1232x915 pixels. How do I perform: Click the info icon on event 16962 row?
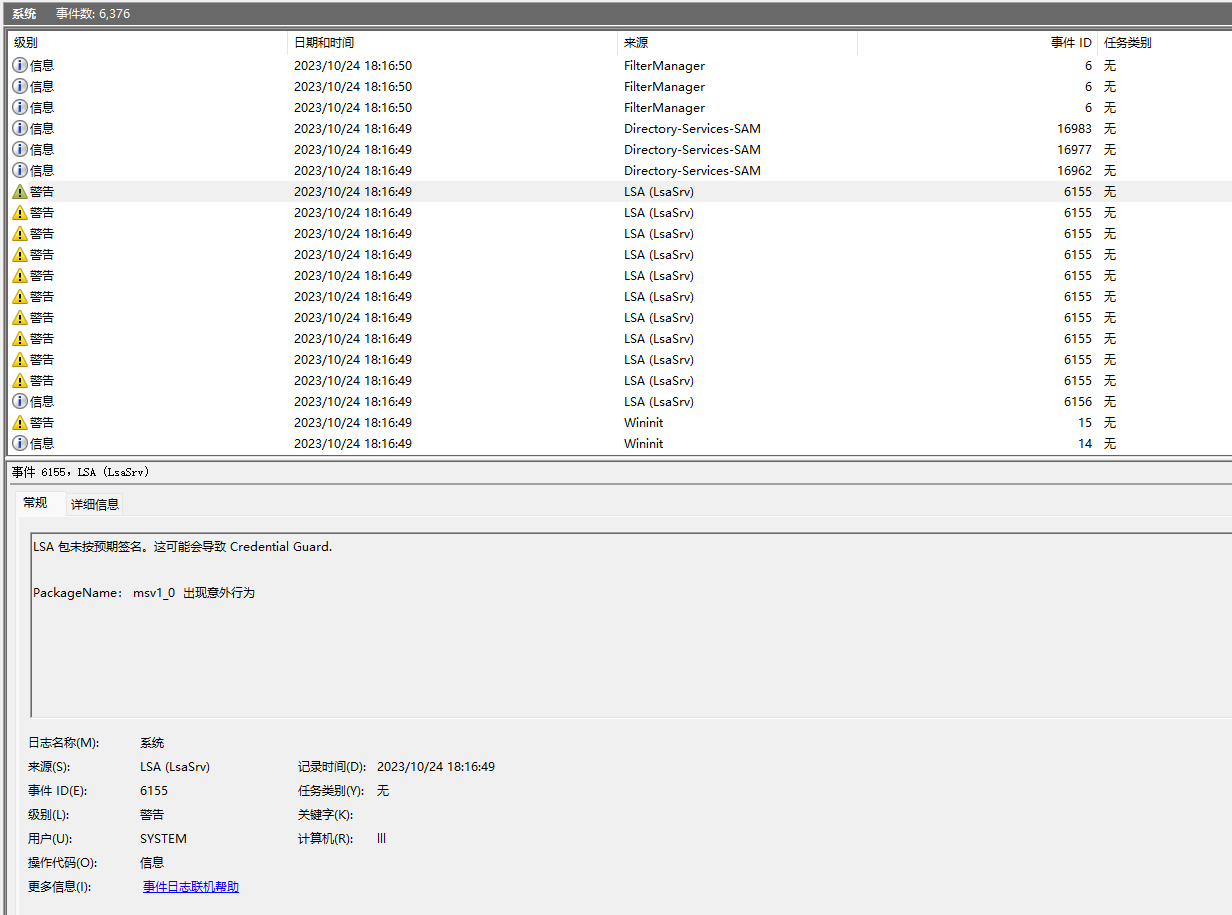coord(20,170)
